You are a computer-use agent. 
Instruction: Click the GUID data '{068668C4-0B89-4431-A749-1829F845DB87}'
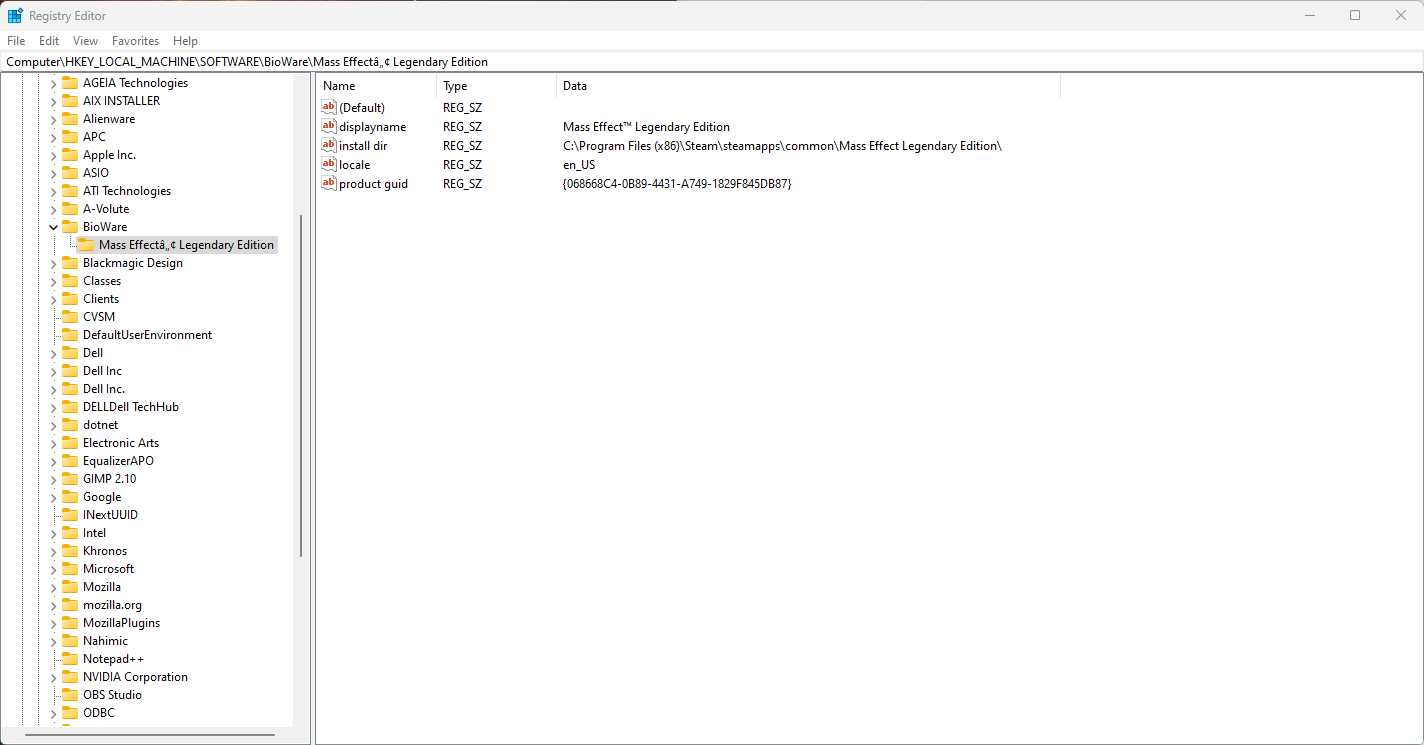677,184
